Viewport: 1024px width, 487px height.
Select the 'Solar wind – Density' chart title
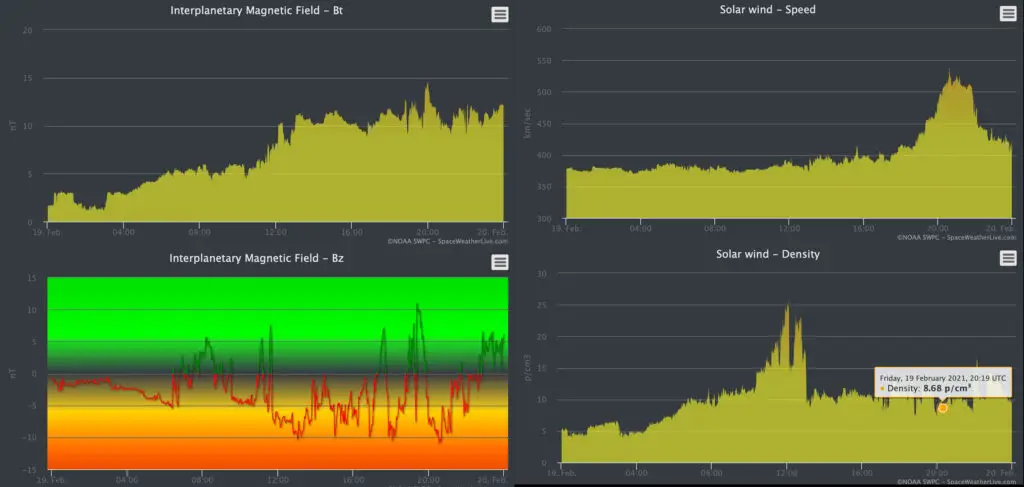[x=767, y=254]
